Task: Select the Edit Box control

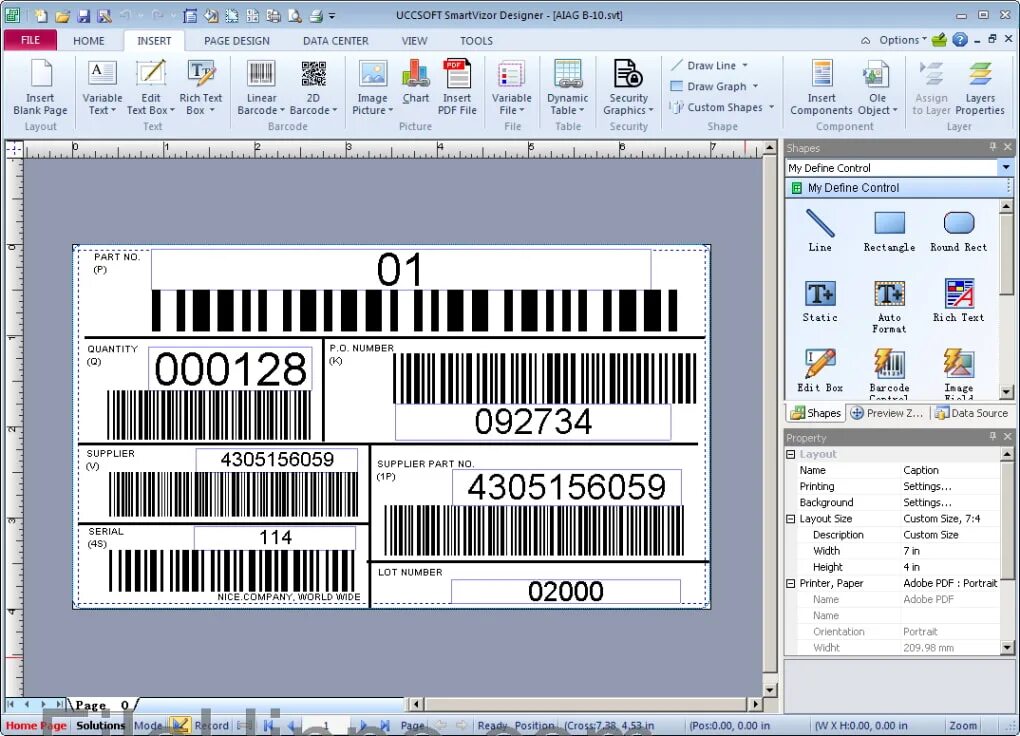Action: [x=820, y=371]
